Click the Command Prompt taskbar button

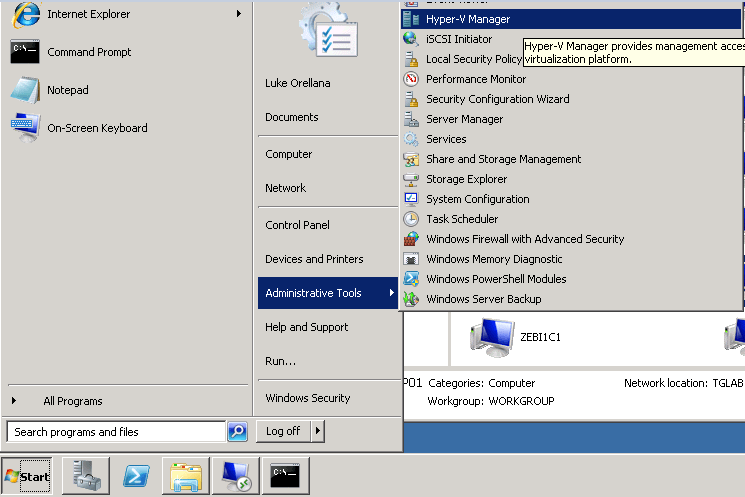[x=286, y=476]
